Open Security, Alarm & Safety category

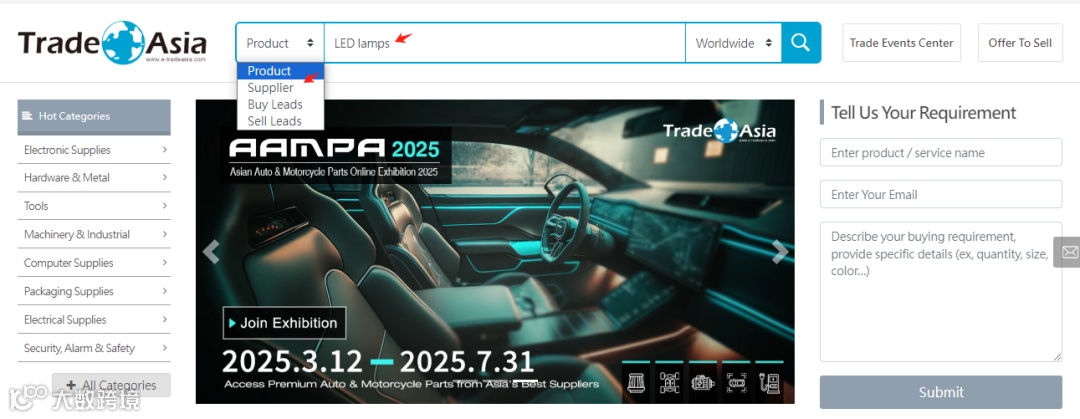(x=94, y=348)
